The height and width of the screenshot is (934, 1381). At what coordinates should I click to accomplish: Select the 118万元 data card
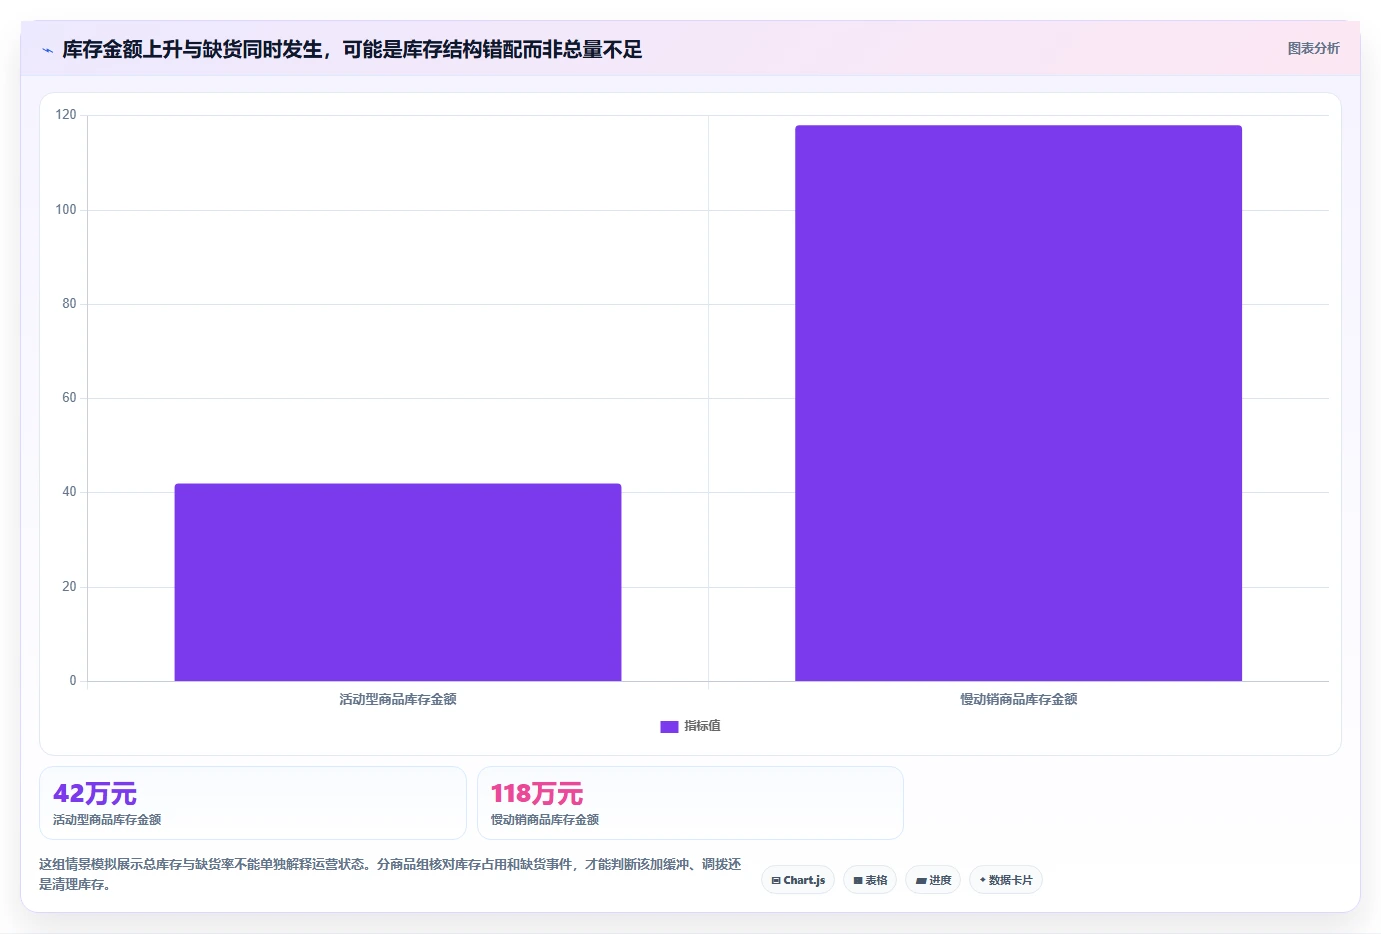[x=690, y=803]
